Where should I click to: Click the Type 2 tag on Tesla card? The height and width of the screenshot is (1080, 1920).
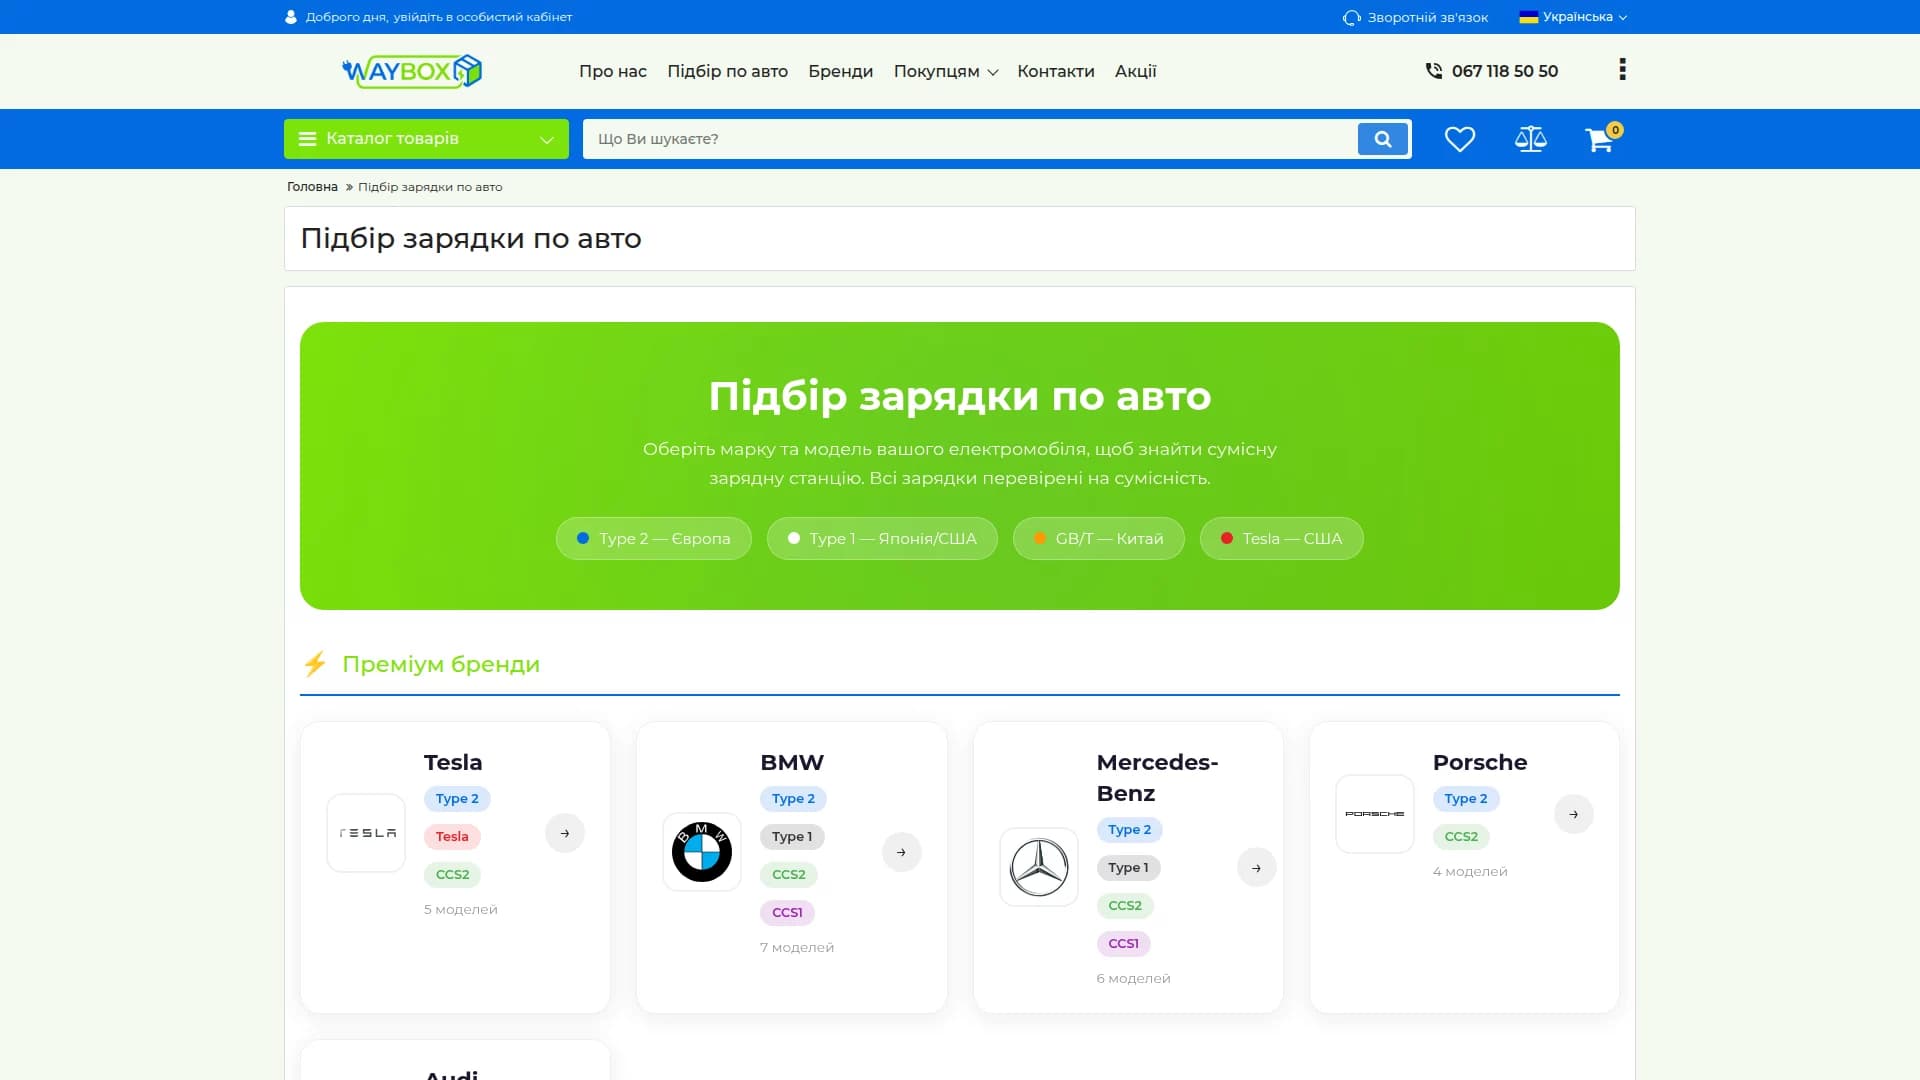point(457,799)
